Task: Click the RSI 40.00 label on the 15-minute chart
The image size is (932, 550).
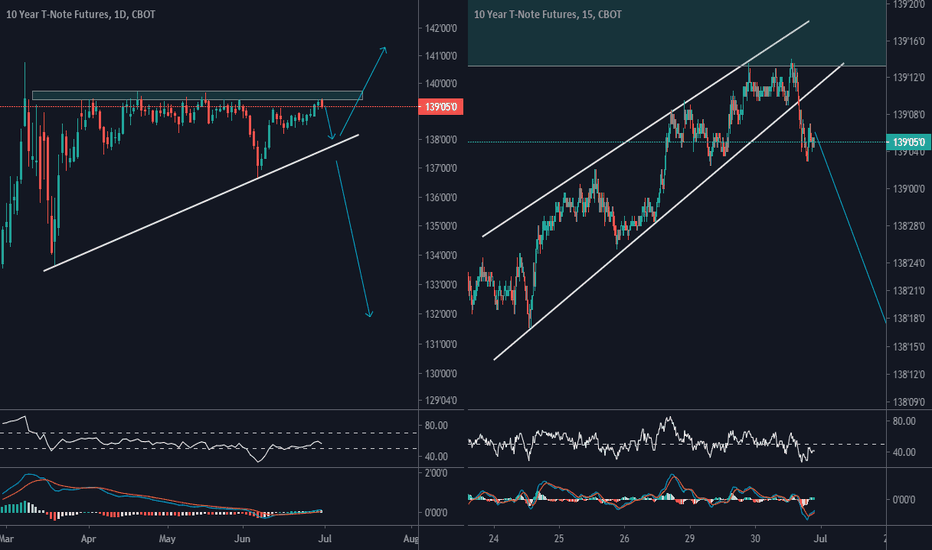Action: (904, 452)
